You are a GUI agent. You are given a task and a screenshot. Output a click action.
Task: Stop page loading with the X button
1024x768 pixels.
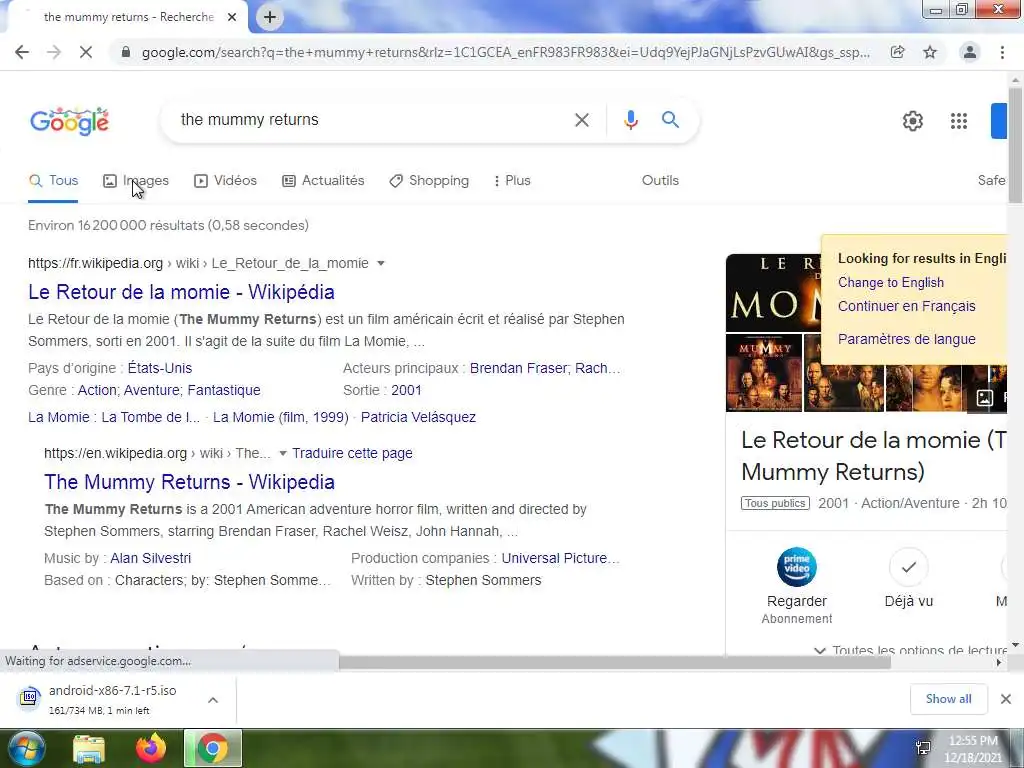(86, 52)
